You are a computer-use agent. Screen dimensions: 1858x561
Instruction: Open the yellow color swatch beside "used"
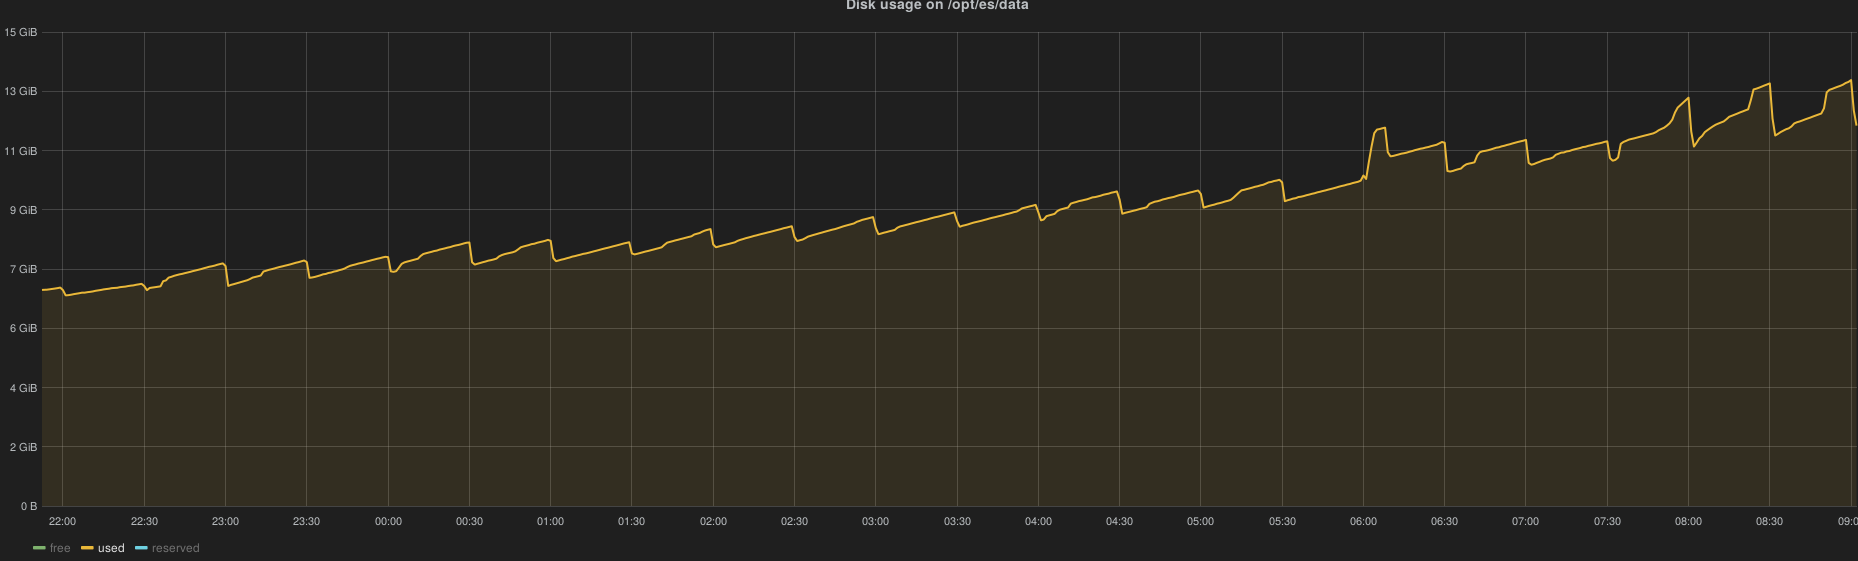pyautogui.click(x=87, y=548)
